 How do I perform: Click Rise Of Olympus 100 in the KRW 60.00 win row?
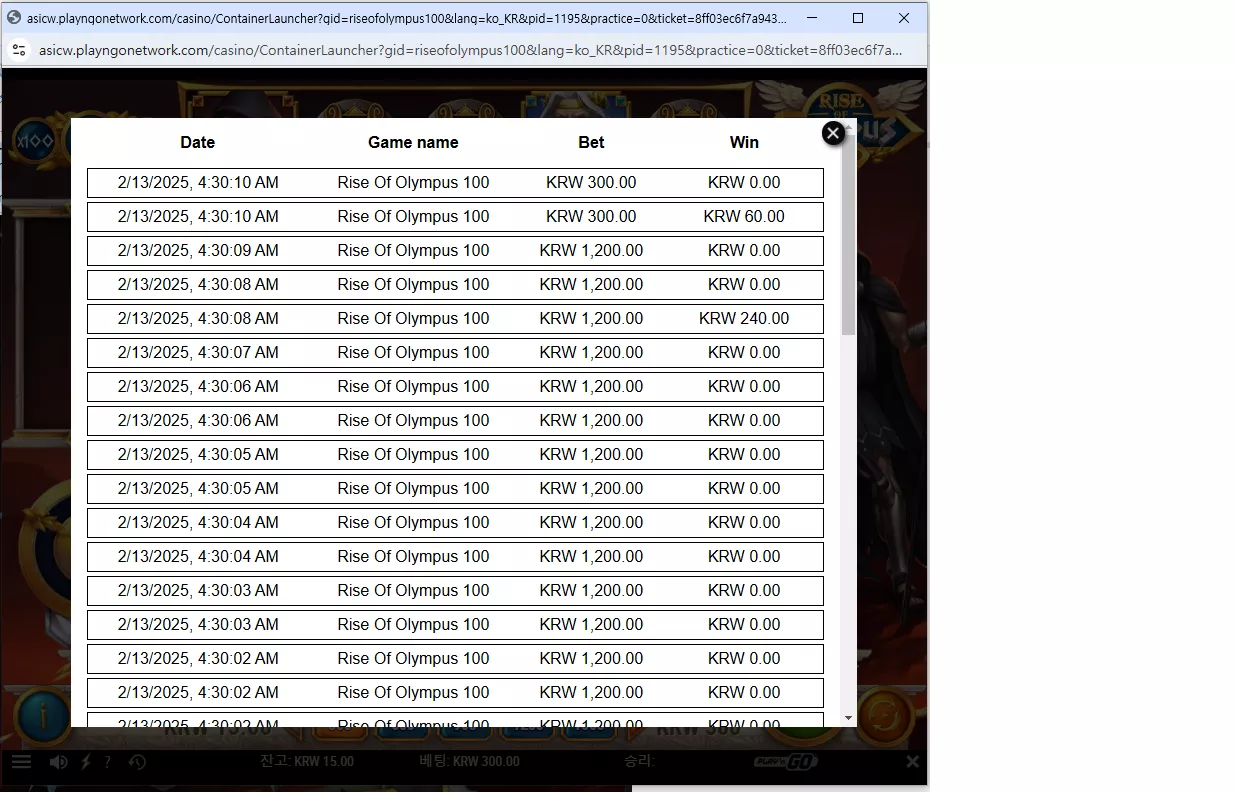413,216
